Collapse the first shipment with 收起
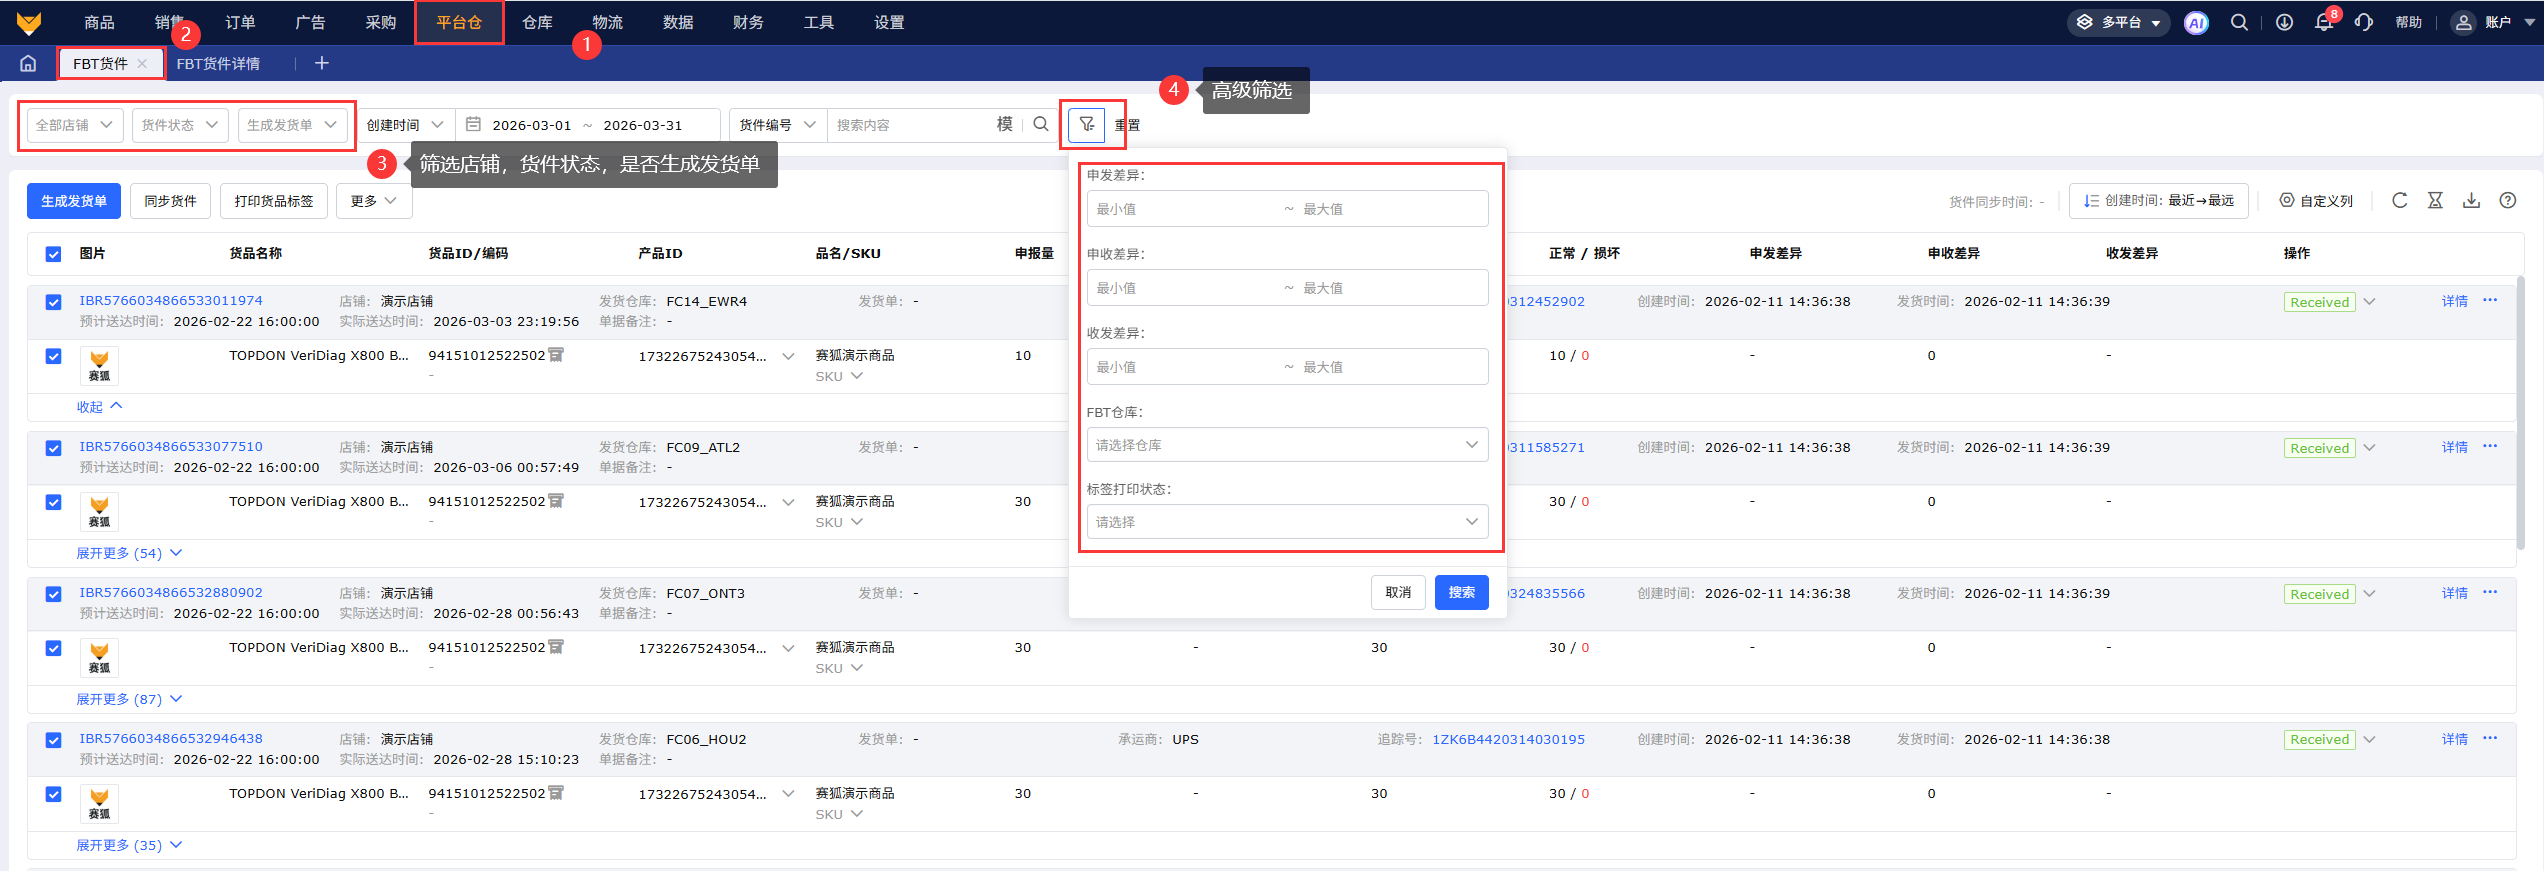The width and height of the screenshot is (2544, 871). [x=99, y=407]
